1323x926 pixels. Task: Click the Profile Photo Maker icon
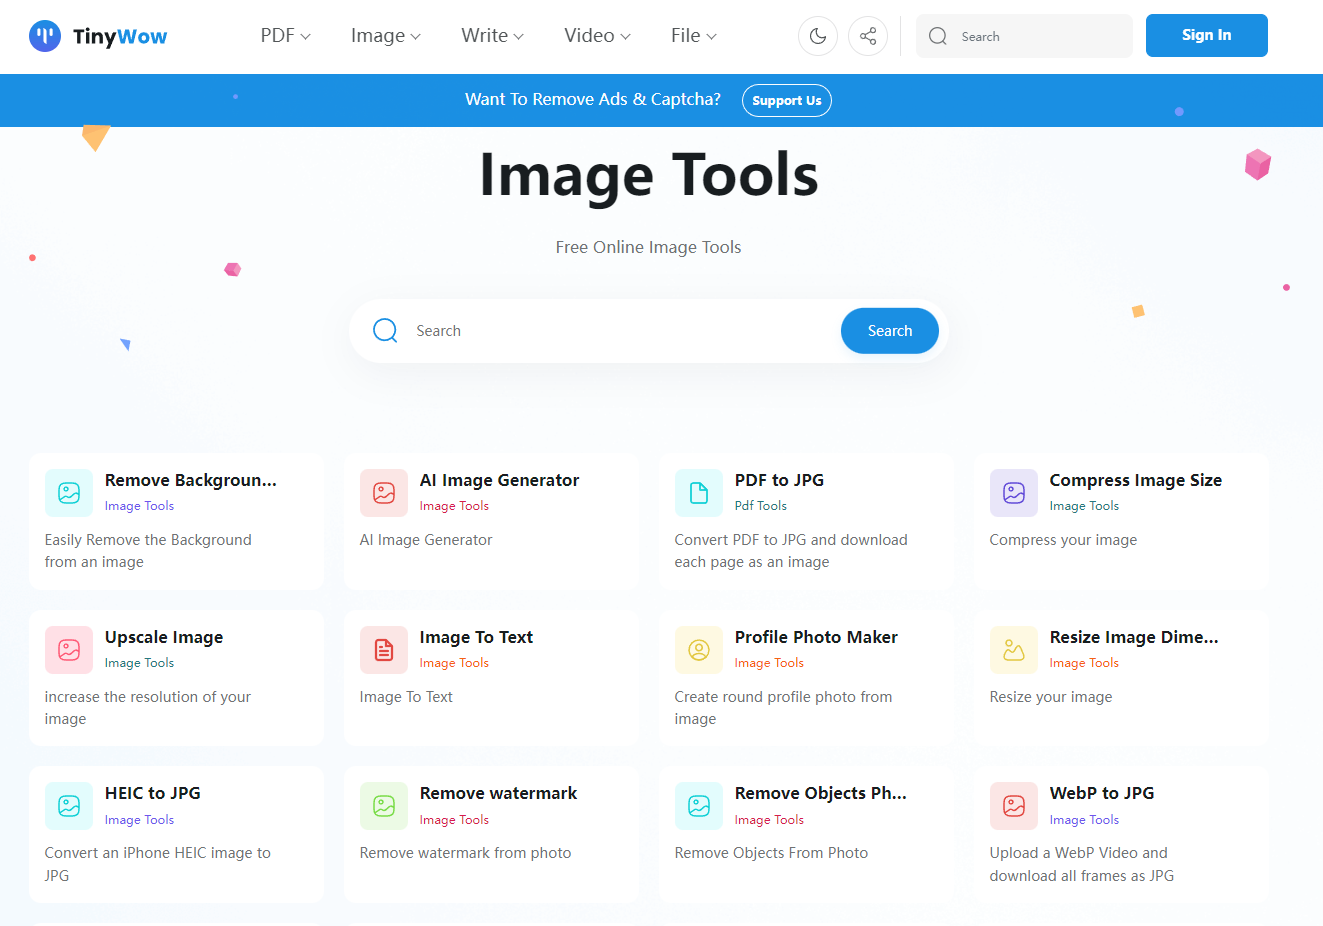[x=699, y=650]
